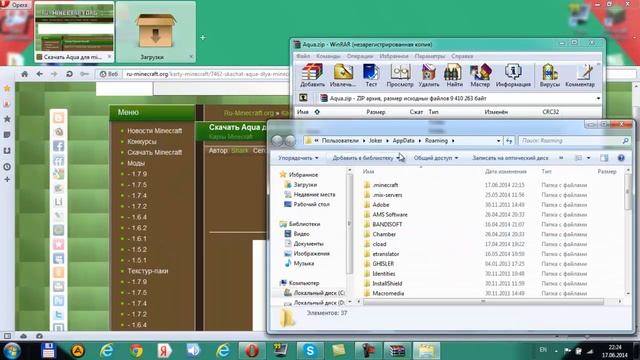Expand Explorer toolbar overflow chevron
The height and width of the screenshot is (360, 640).
tap(561, 158)
